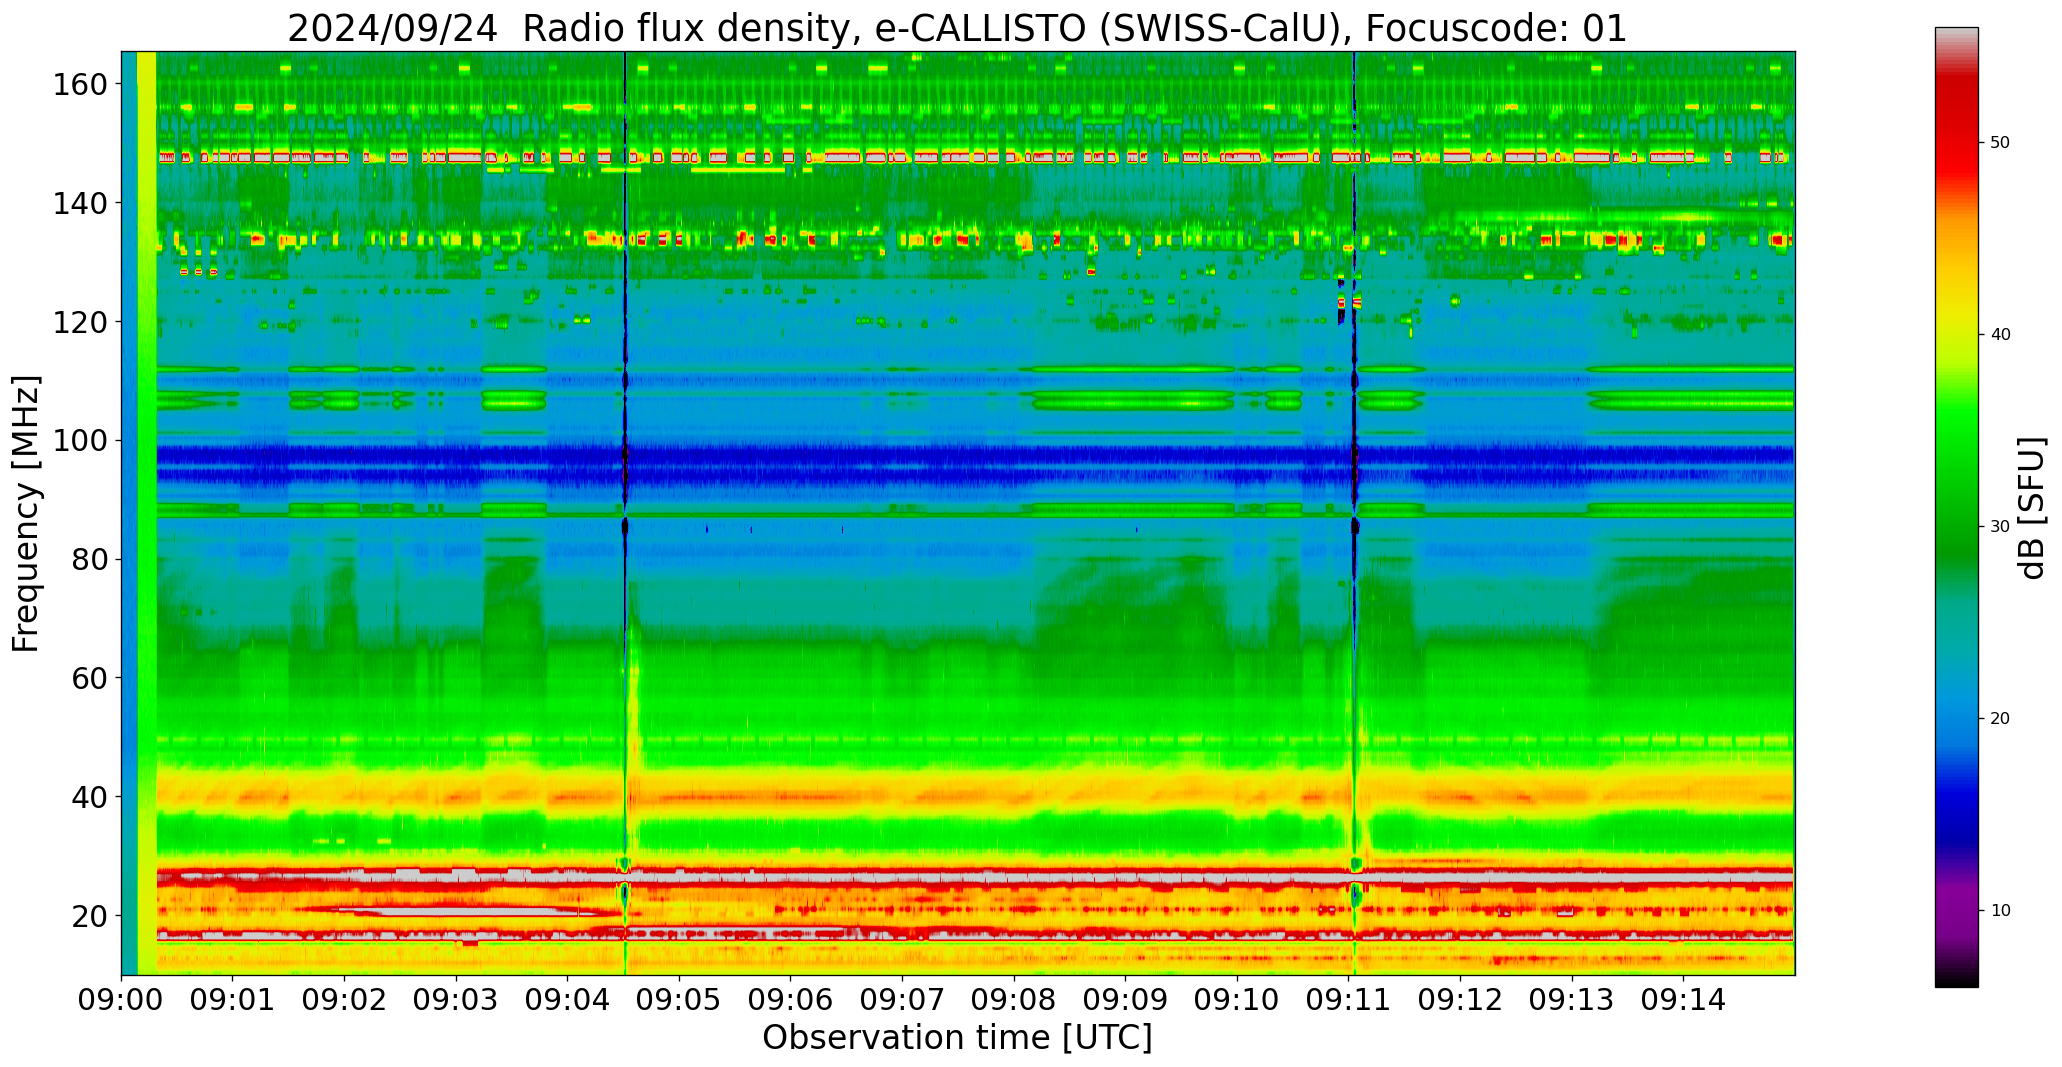Click the 160 frequency tick label
Screen dimensions: 2062x1067
click(79, 84)
